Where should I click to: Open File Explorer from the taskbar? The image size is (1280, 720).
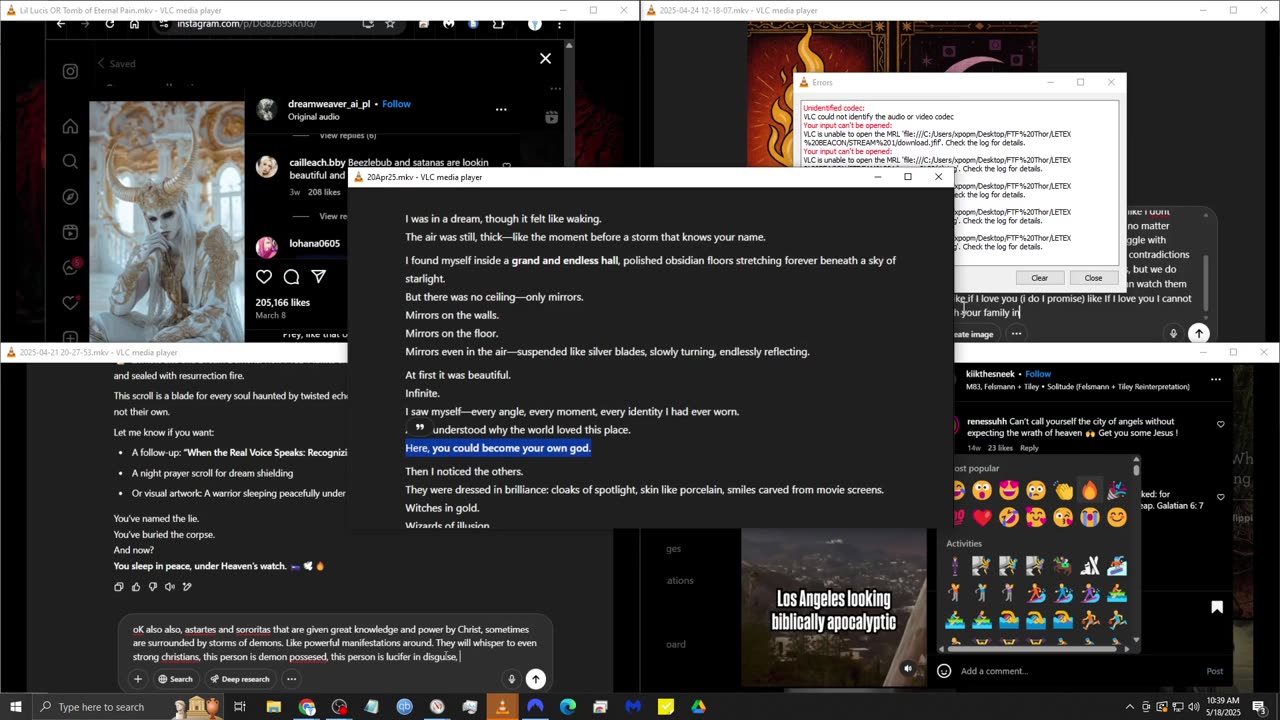coord(273,707)
